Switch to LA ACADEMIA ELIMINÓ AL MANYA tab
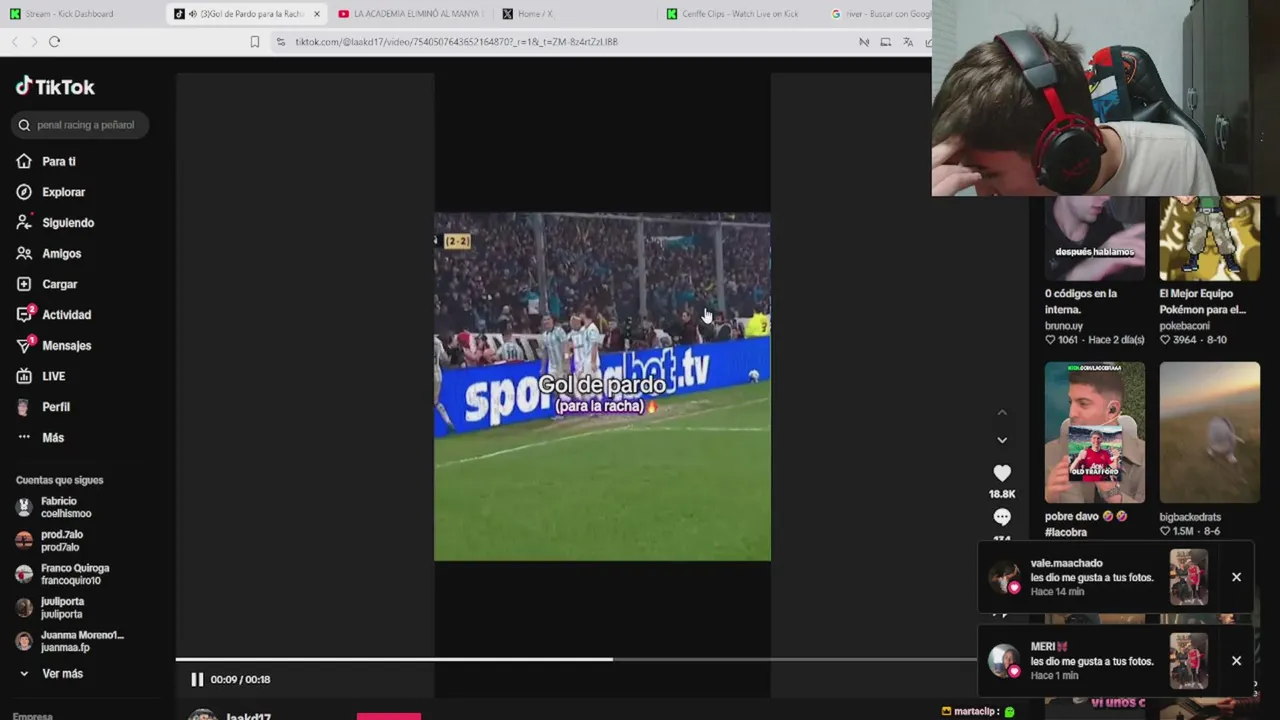The width and height of the screenshot is (1280, 720). 410,14
